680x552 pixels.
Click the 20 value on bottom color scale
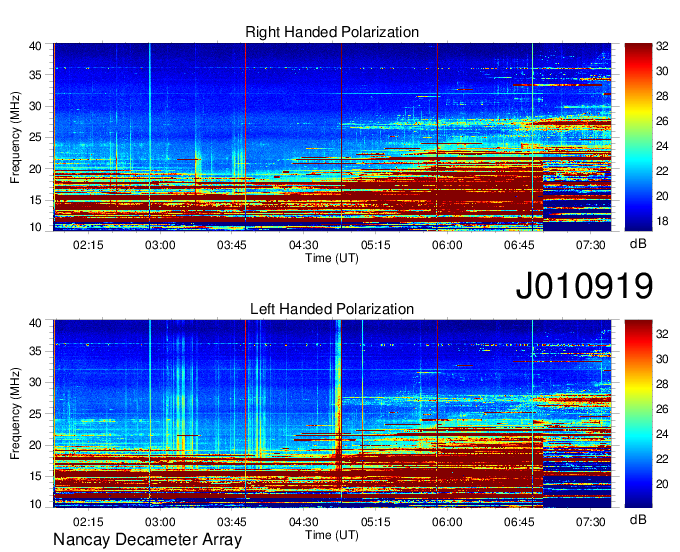tap(662, 484)
